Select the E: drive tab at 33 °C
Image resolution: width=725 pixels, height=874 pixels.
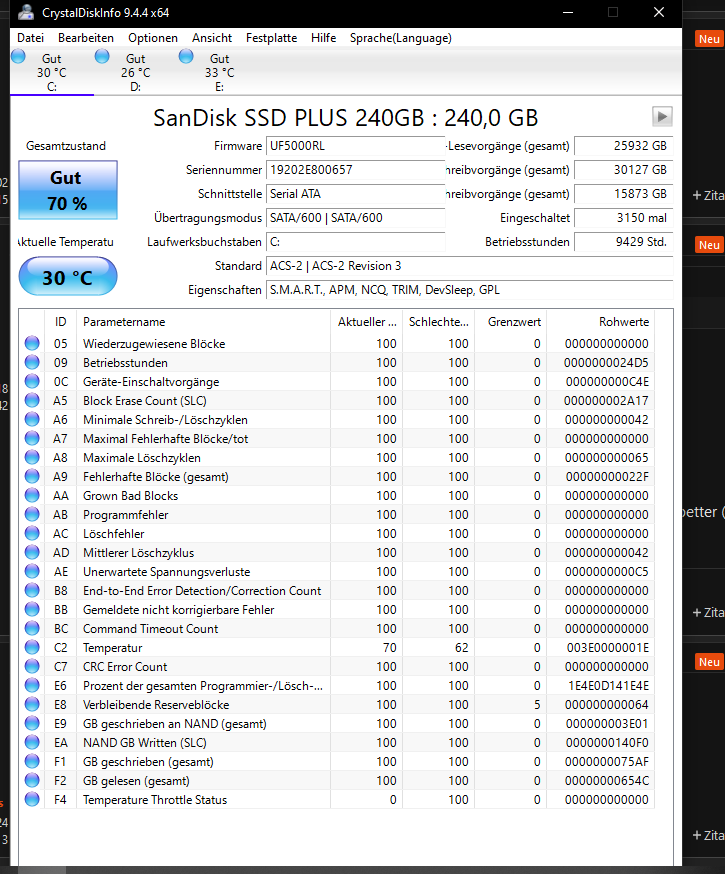tap(220, 72)
